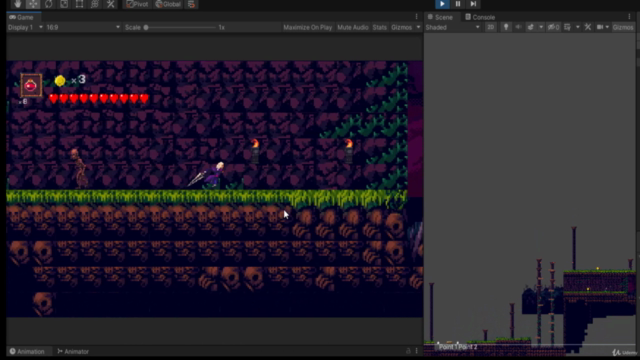Image resolution: width=640 pixels, height=360 pixels.
Task: Open the Scene camera dropdown arrow
Action: [607, 27]
